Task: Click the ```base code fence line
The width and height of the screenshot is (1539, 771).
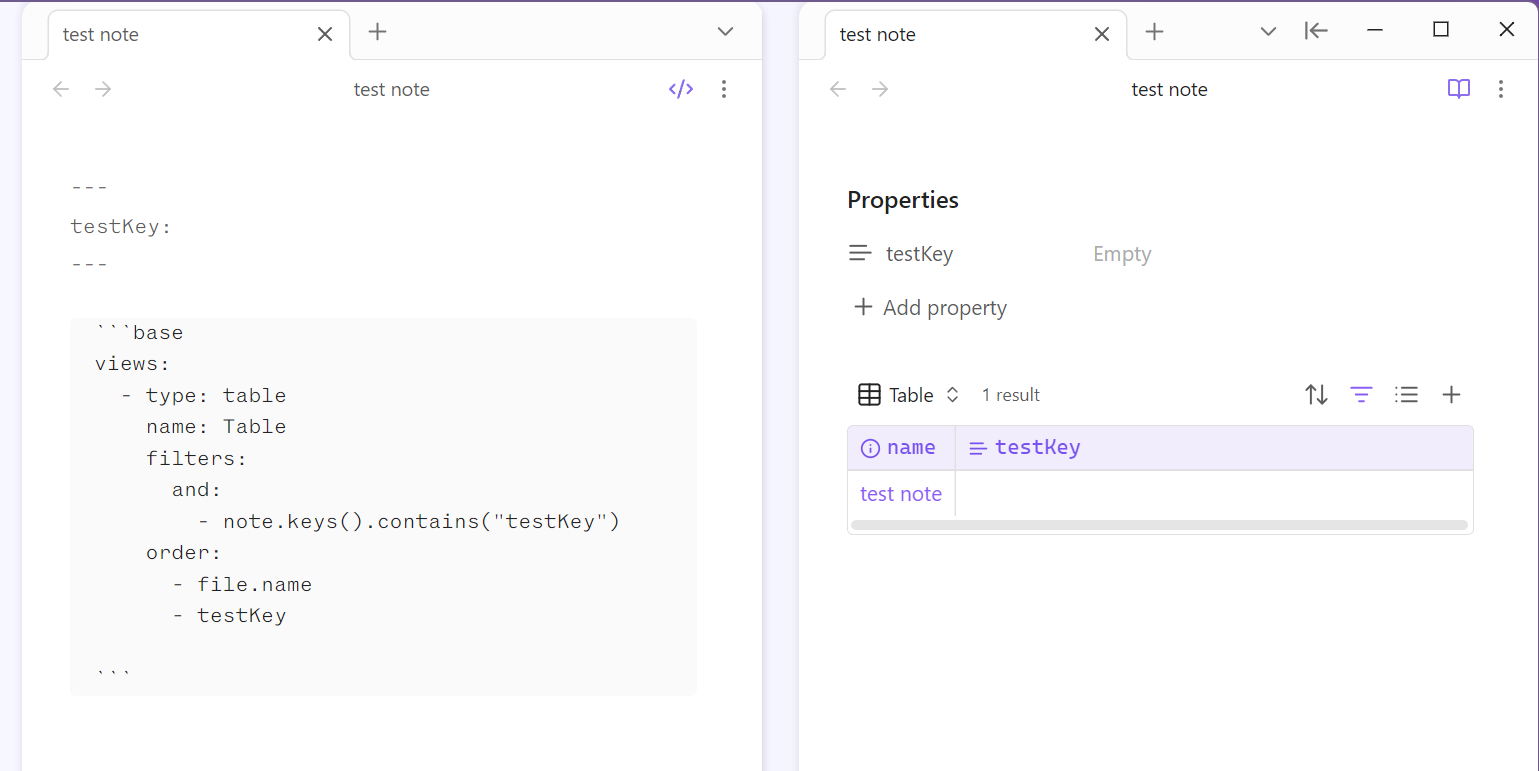Action: tap(139, 333)
